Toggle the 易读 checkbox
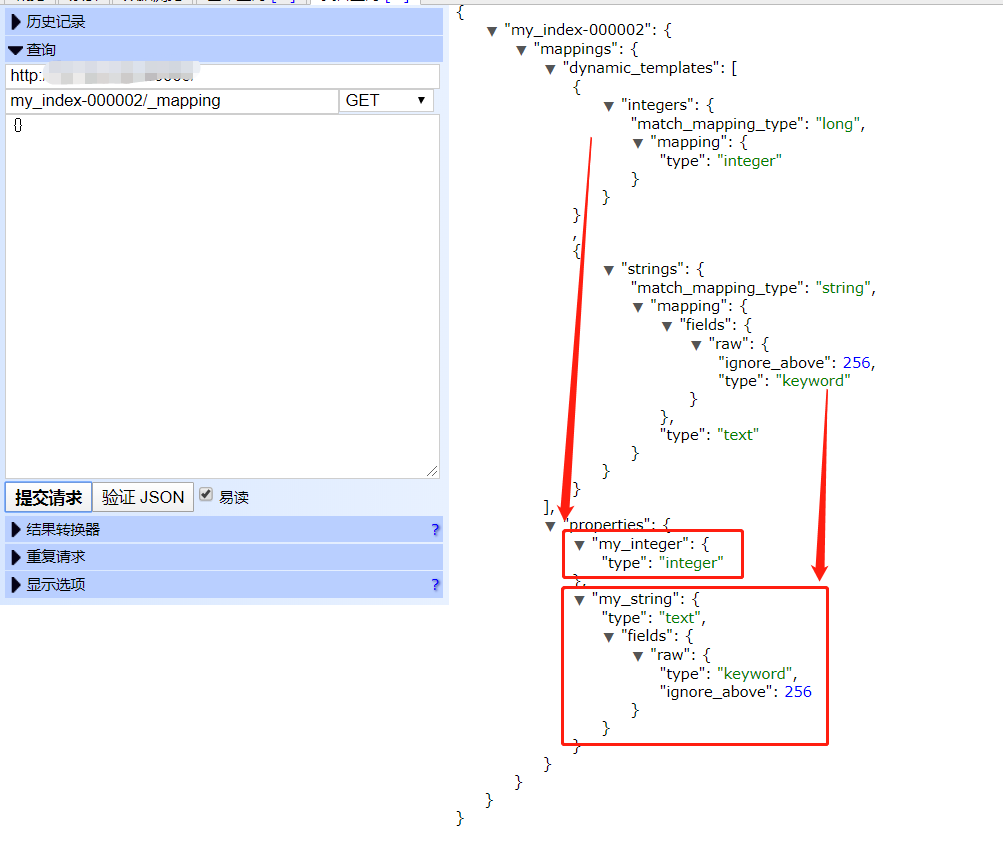The height and width of the screenshot is (844, 1003). (x=206, y=495)
